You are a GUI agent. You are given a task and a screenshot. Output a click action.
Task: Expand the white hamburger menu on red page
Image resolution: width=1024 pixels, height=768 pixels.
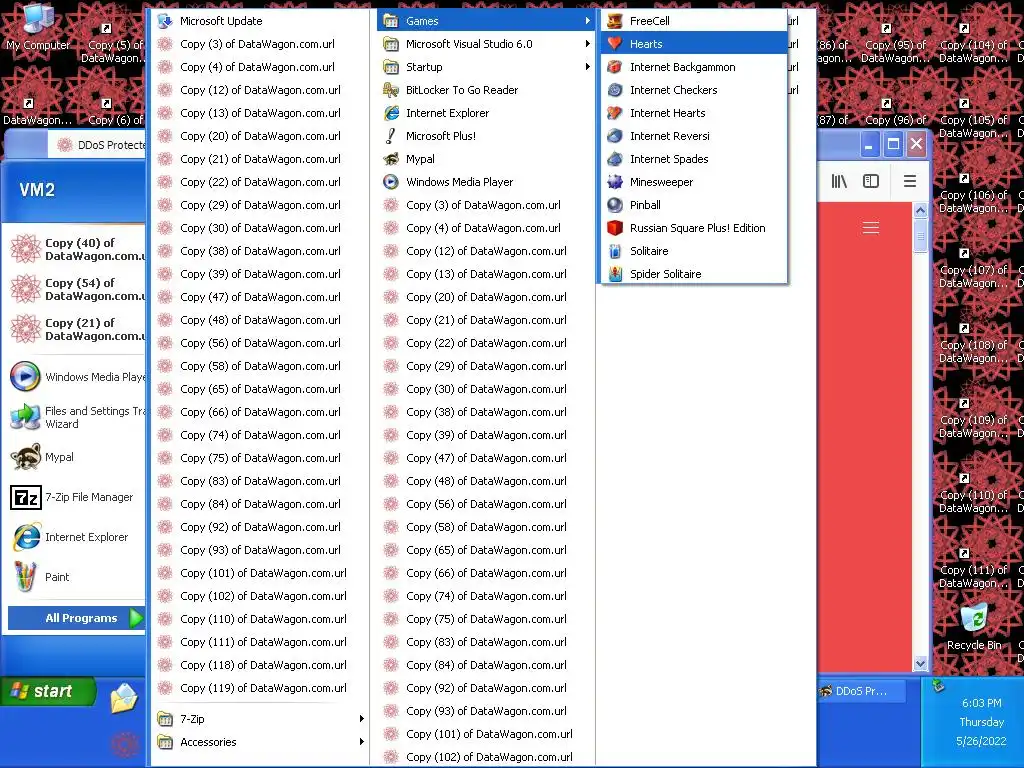871,227
